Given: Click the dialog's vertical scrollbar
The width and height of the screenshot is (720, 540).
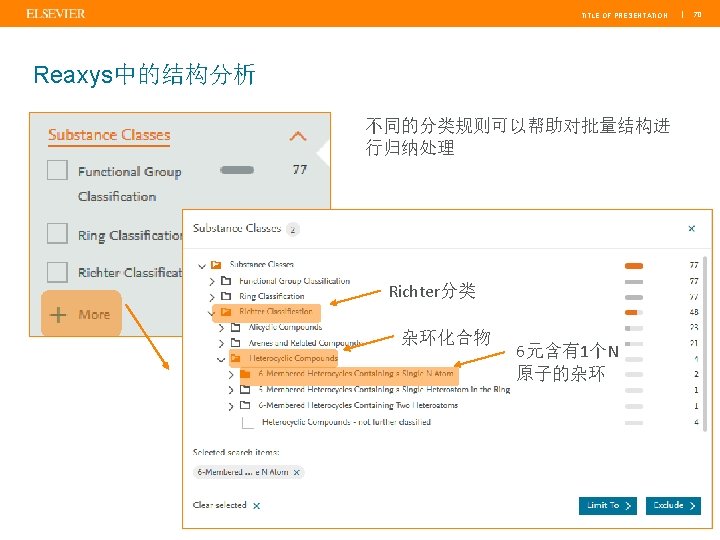Looking at the screenshot, I should coord(705,344).
